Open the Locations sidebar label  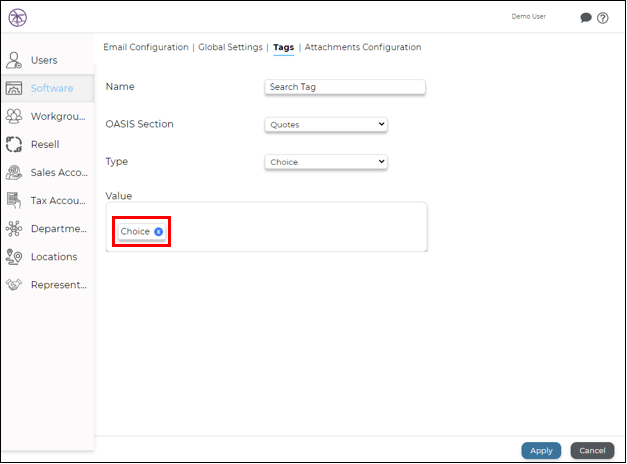click(x=54, y=257)
